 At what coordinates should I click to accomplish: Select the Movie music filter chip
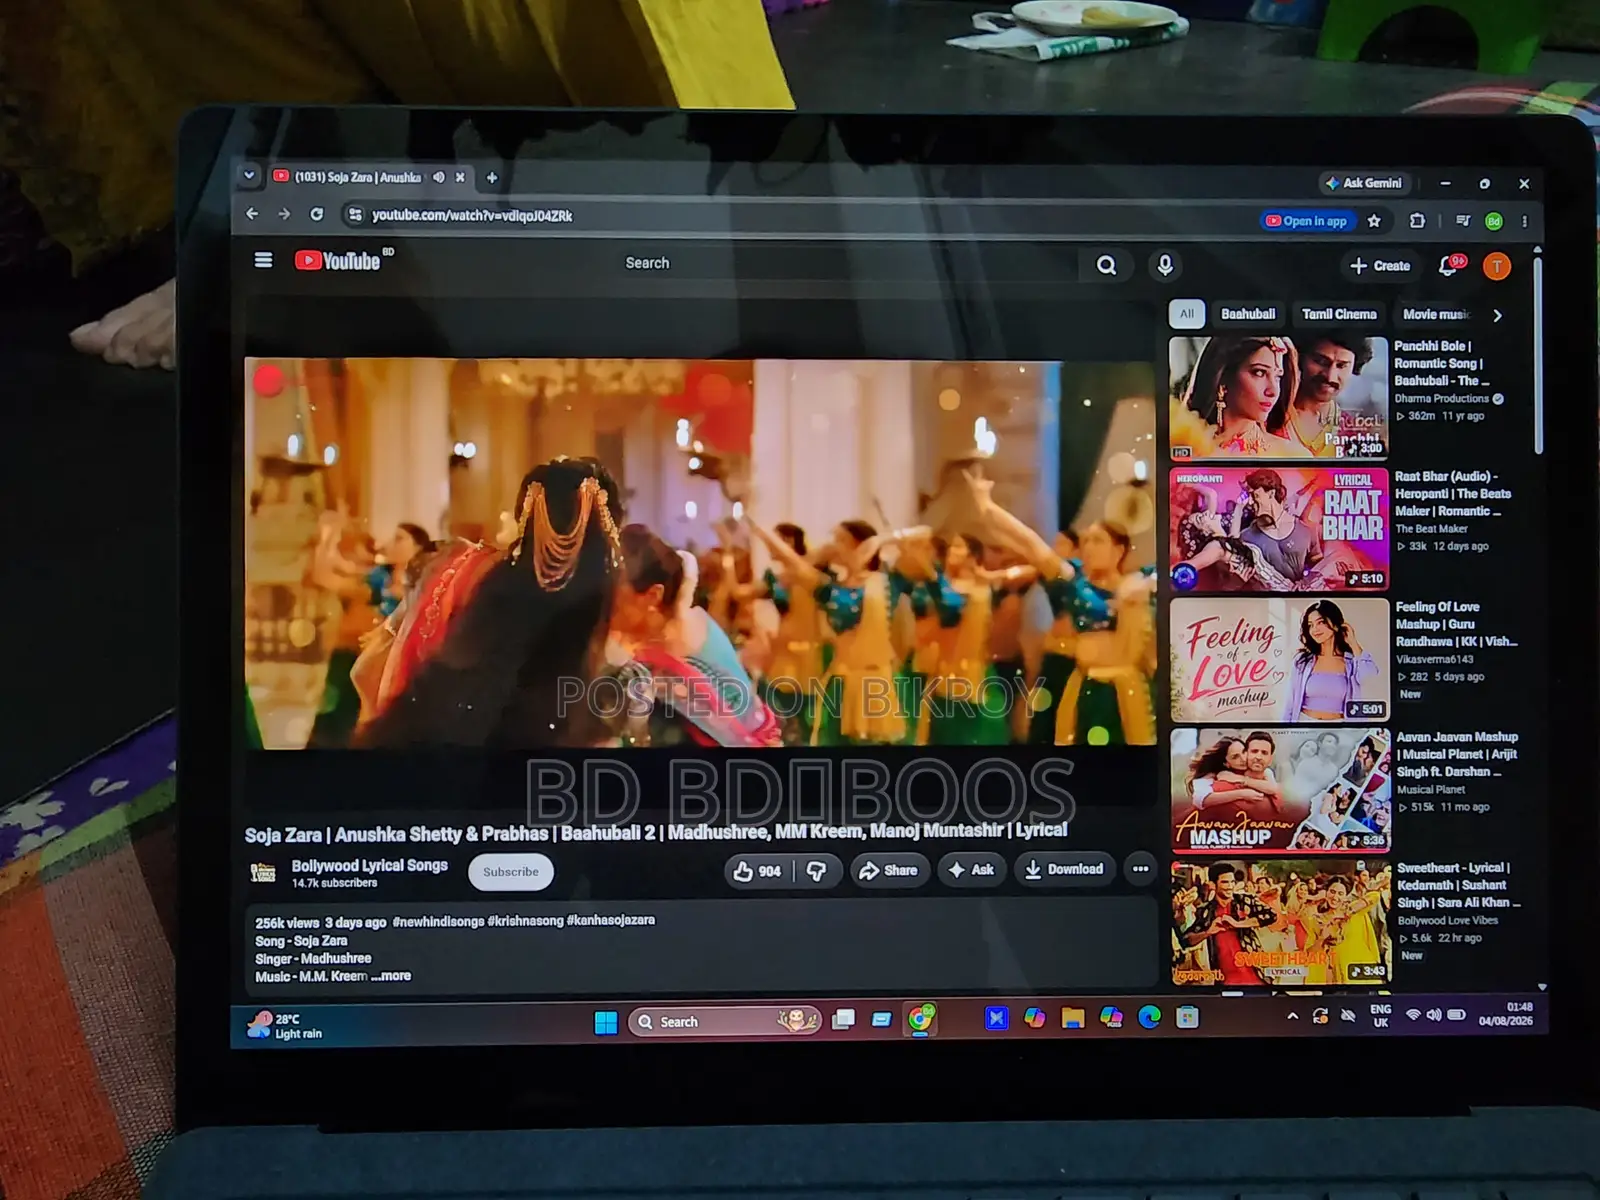pos(1436,314)
